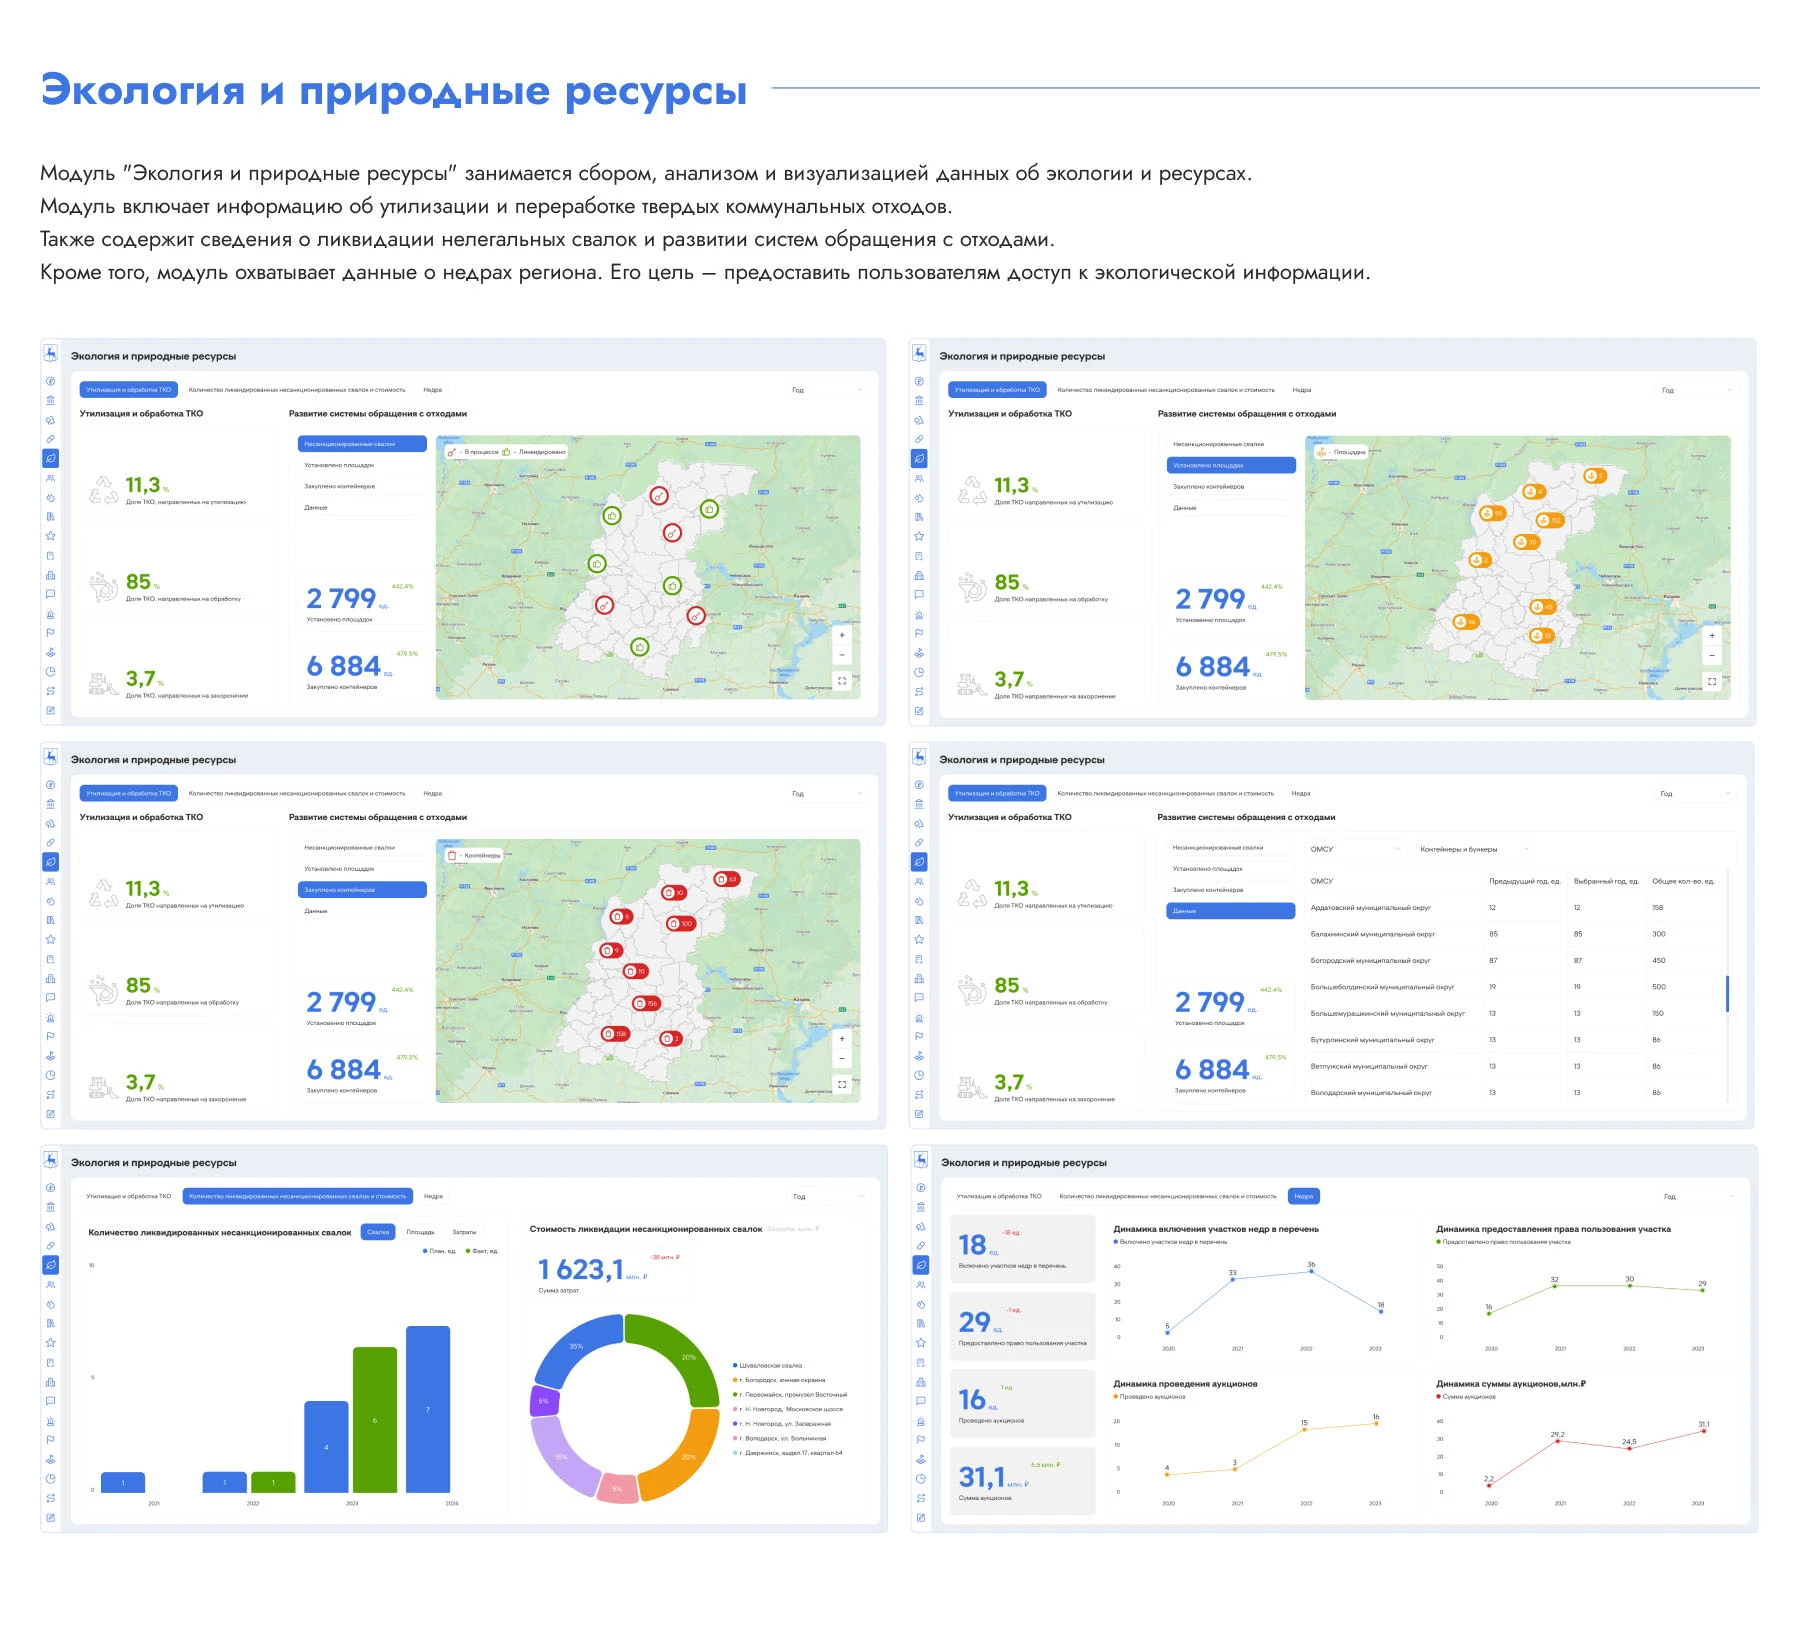Open the bank building icon in orange sites panel
The width and height of the screenshot is (1800, 1643).
(x=919, y=400)
